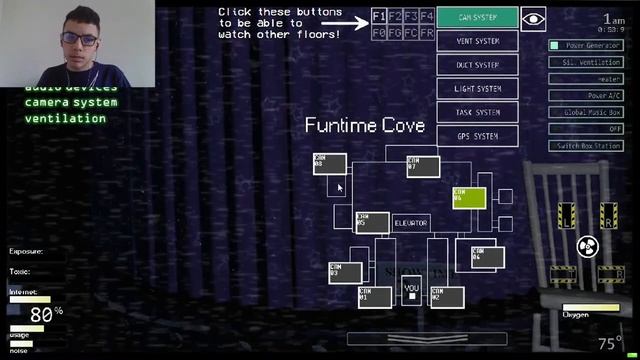
Task: Click the Internet level bar
Action: (30, 300)
